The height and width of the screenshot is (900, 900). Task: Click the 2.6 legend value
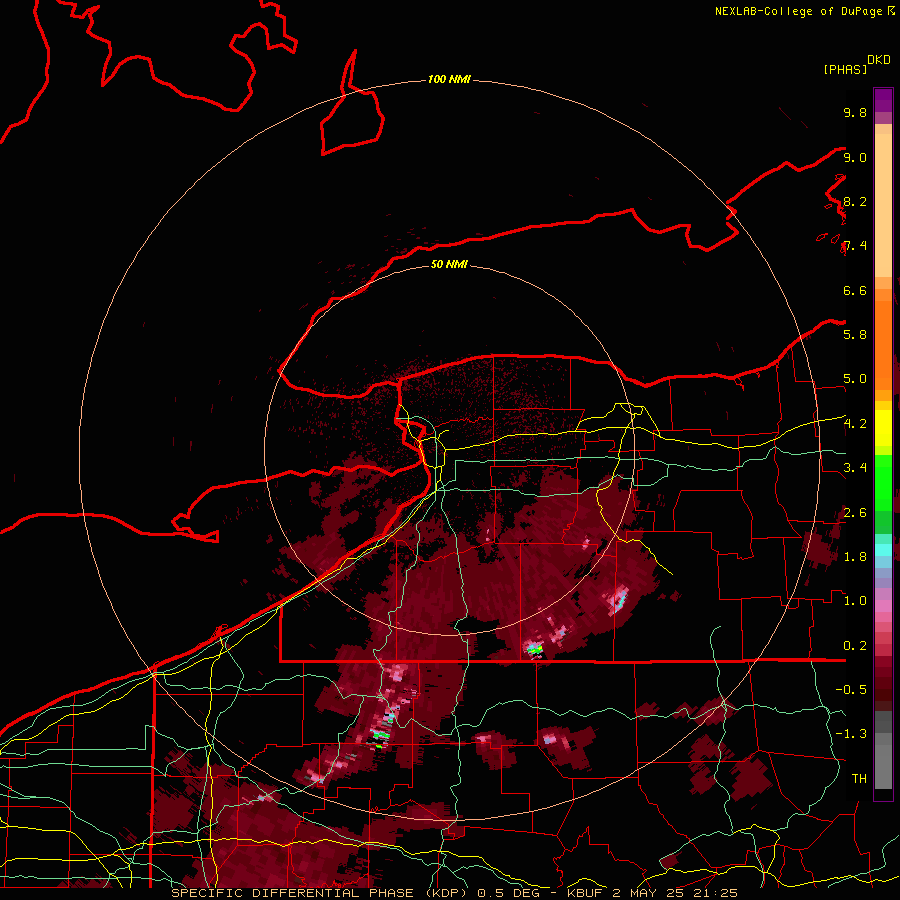coord(855,513)
